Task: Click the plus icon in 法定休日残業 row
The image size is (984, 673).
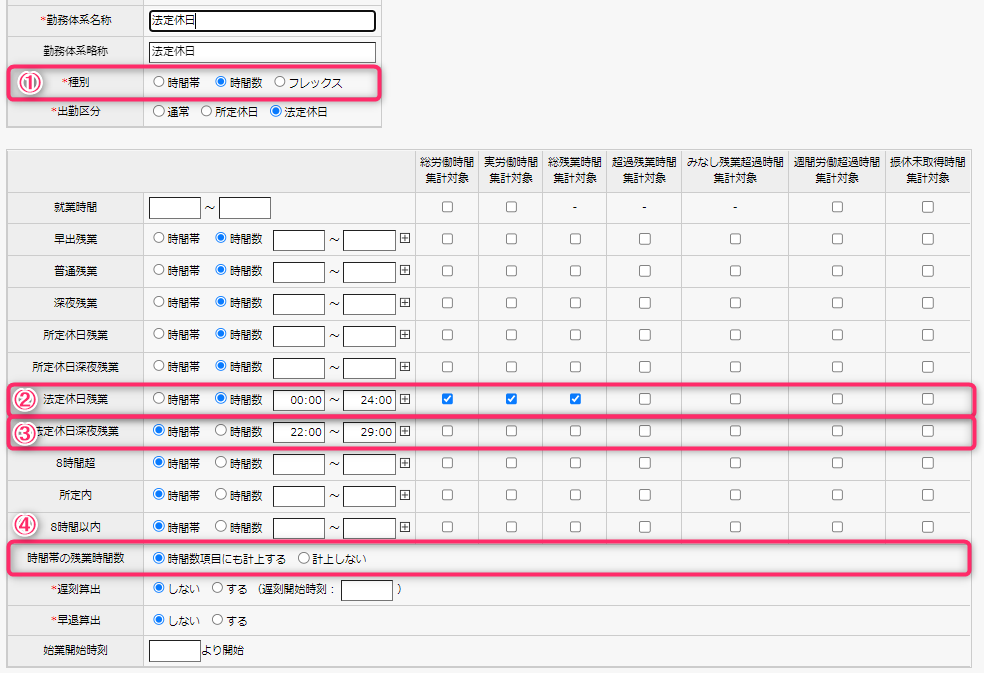Action: point(405,399)
